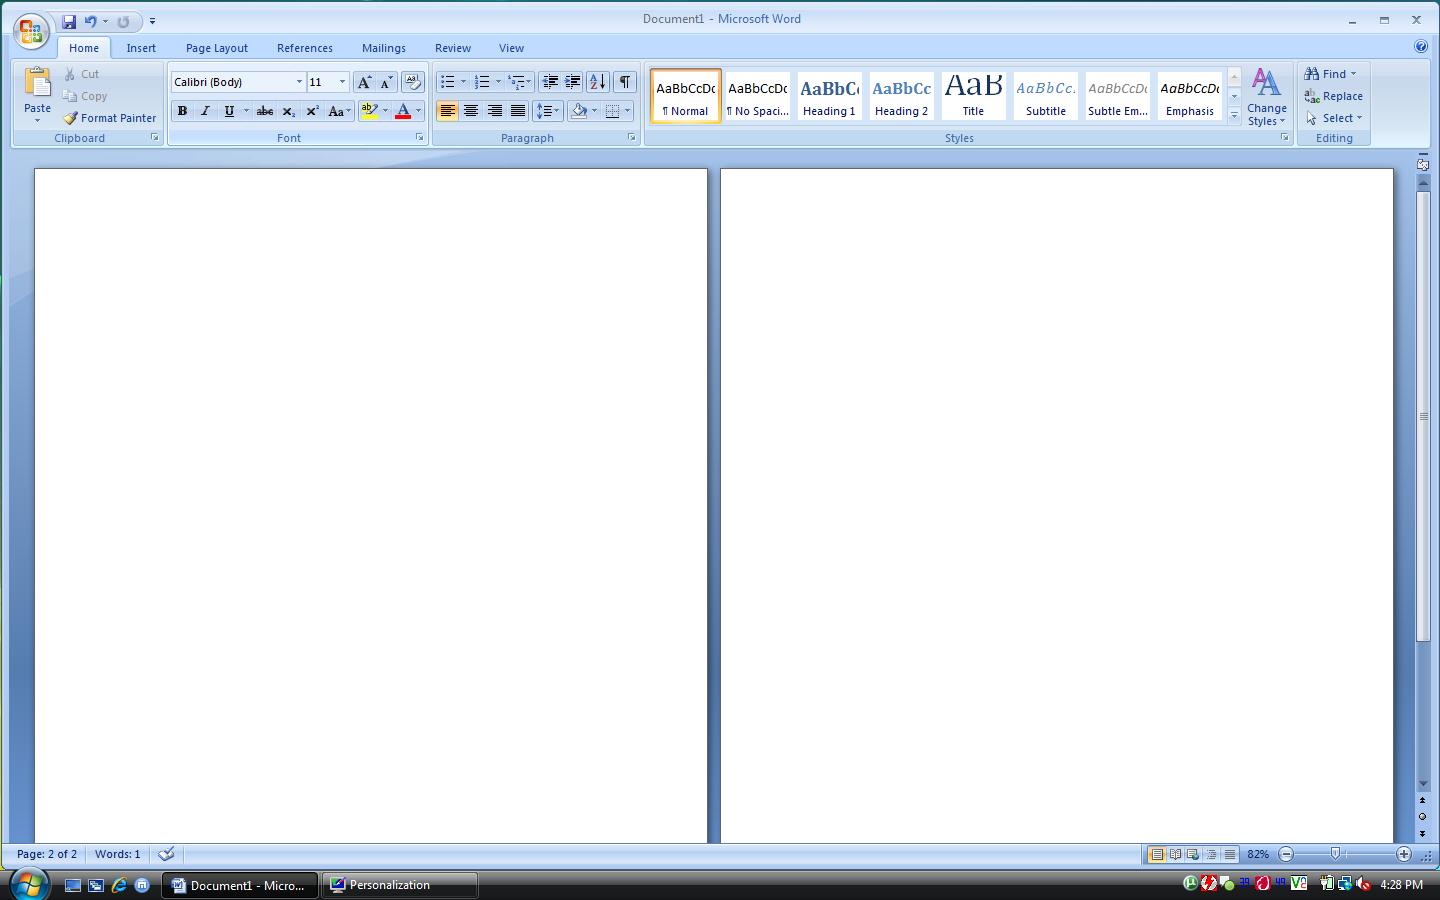This screenshot has width=1440, height=900.
Task: Apply the Heading 1 style
Action: (829, 96)
